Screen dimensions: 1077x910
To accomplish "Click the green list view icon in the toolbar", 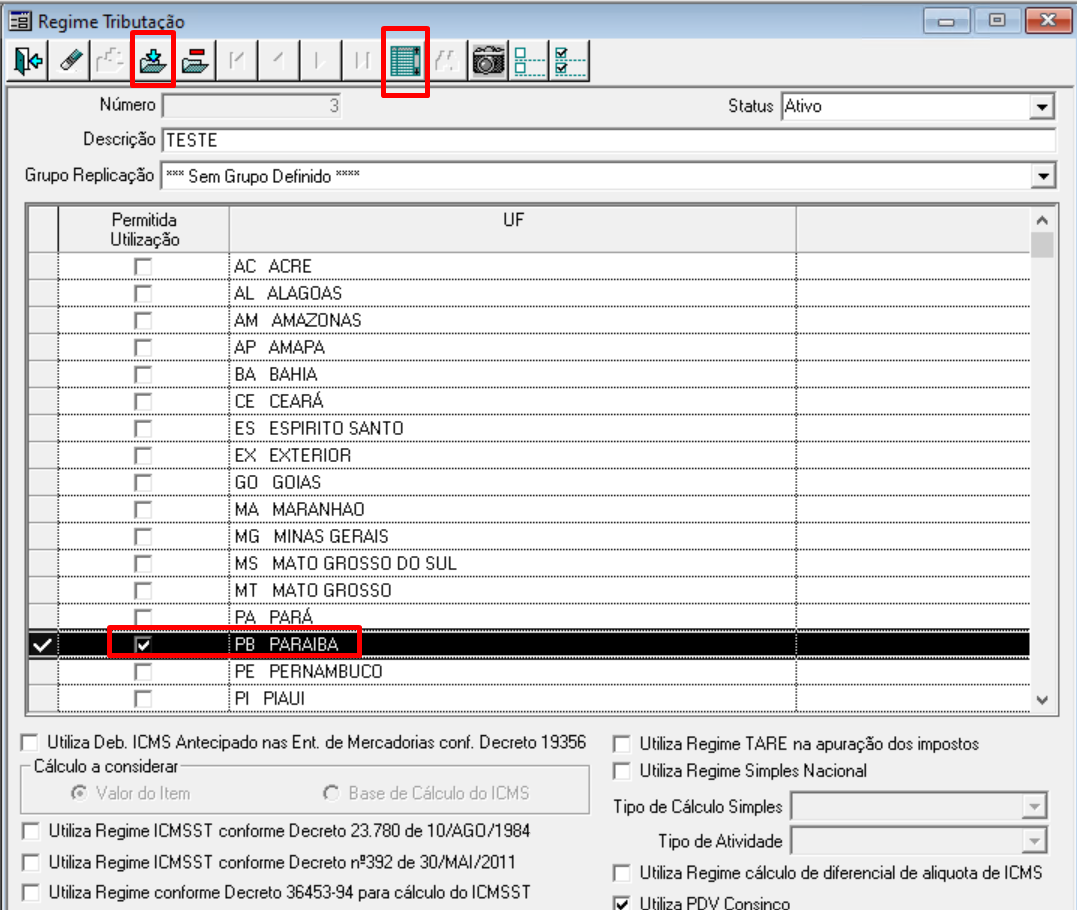I will [x=405, y=61].
